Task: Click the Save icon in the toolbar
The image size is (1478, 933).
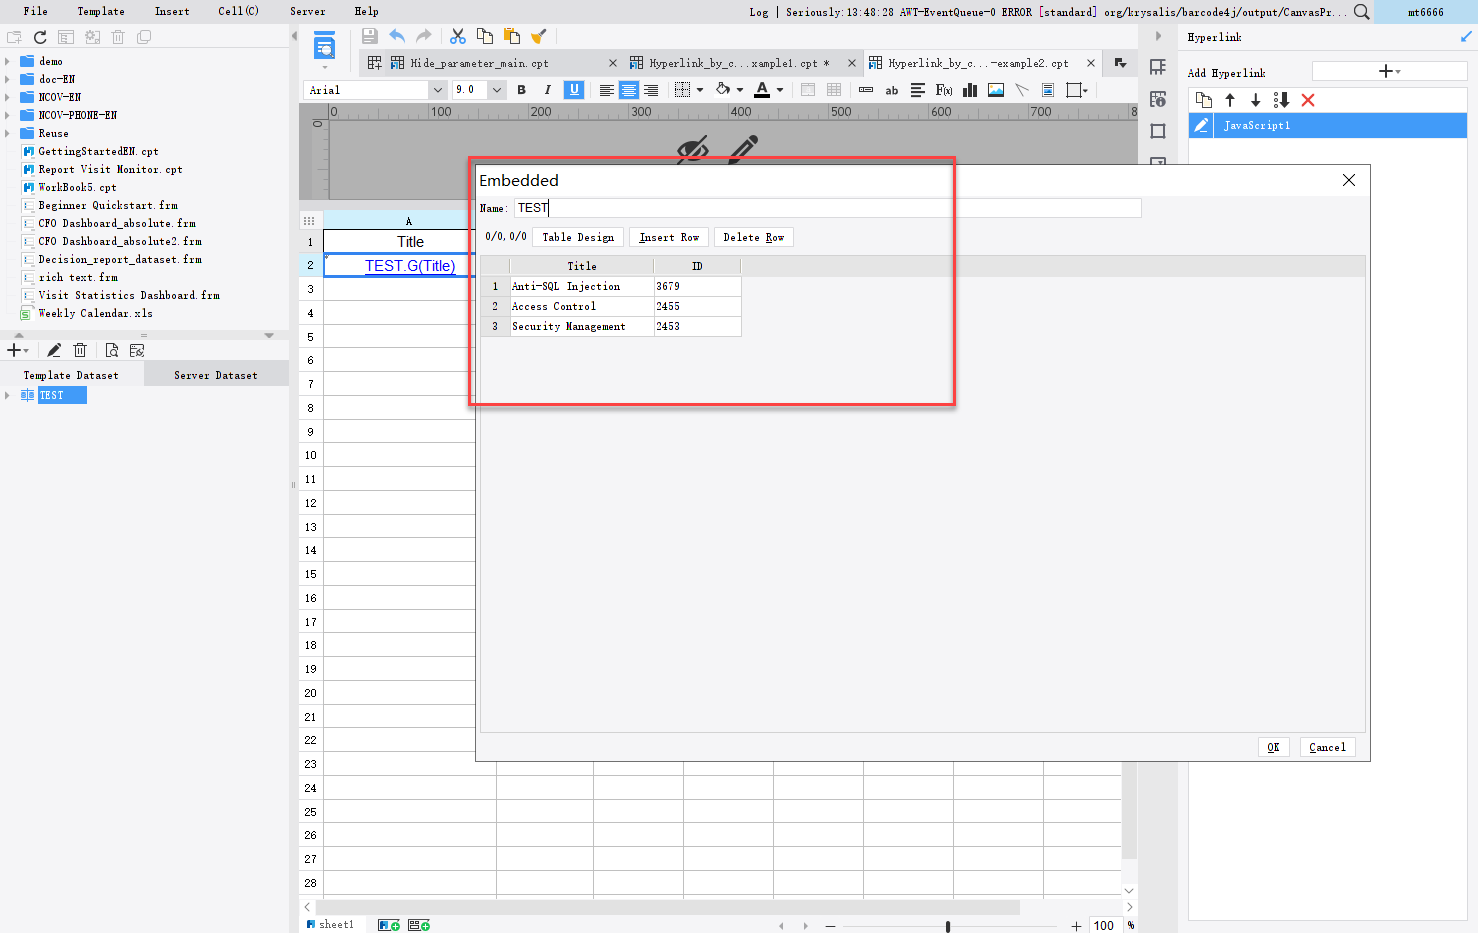Action: tap(370, 36)
